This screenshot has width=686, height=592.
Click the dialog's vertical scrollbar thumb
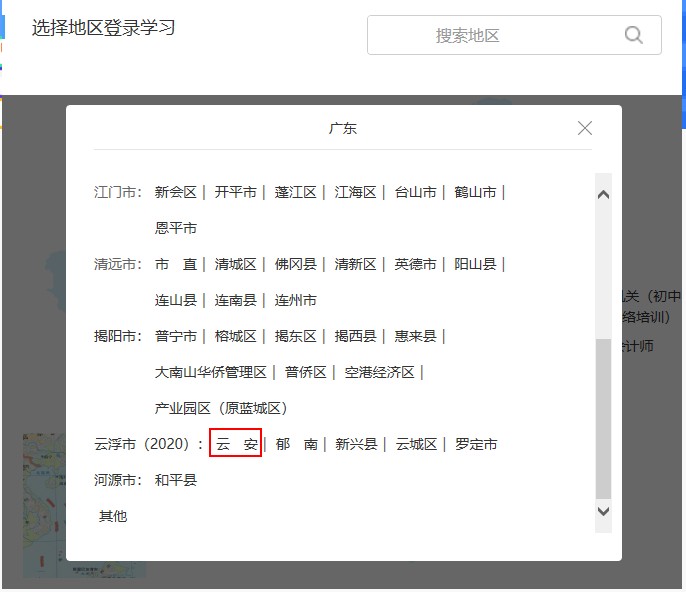tap(603, 418)
